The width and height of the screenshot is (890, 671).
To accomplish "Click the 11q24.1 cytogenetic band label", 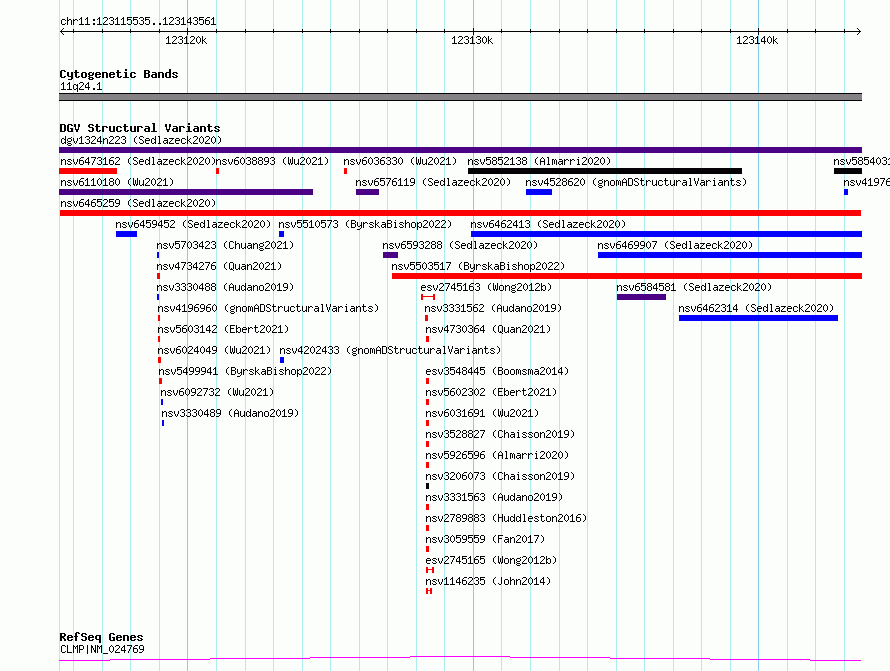I will [x=81, y=86].
